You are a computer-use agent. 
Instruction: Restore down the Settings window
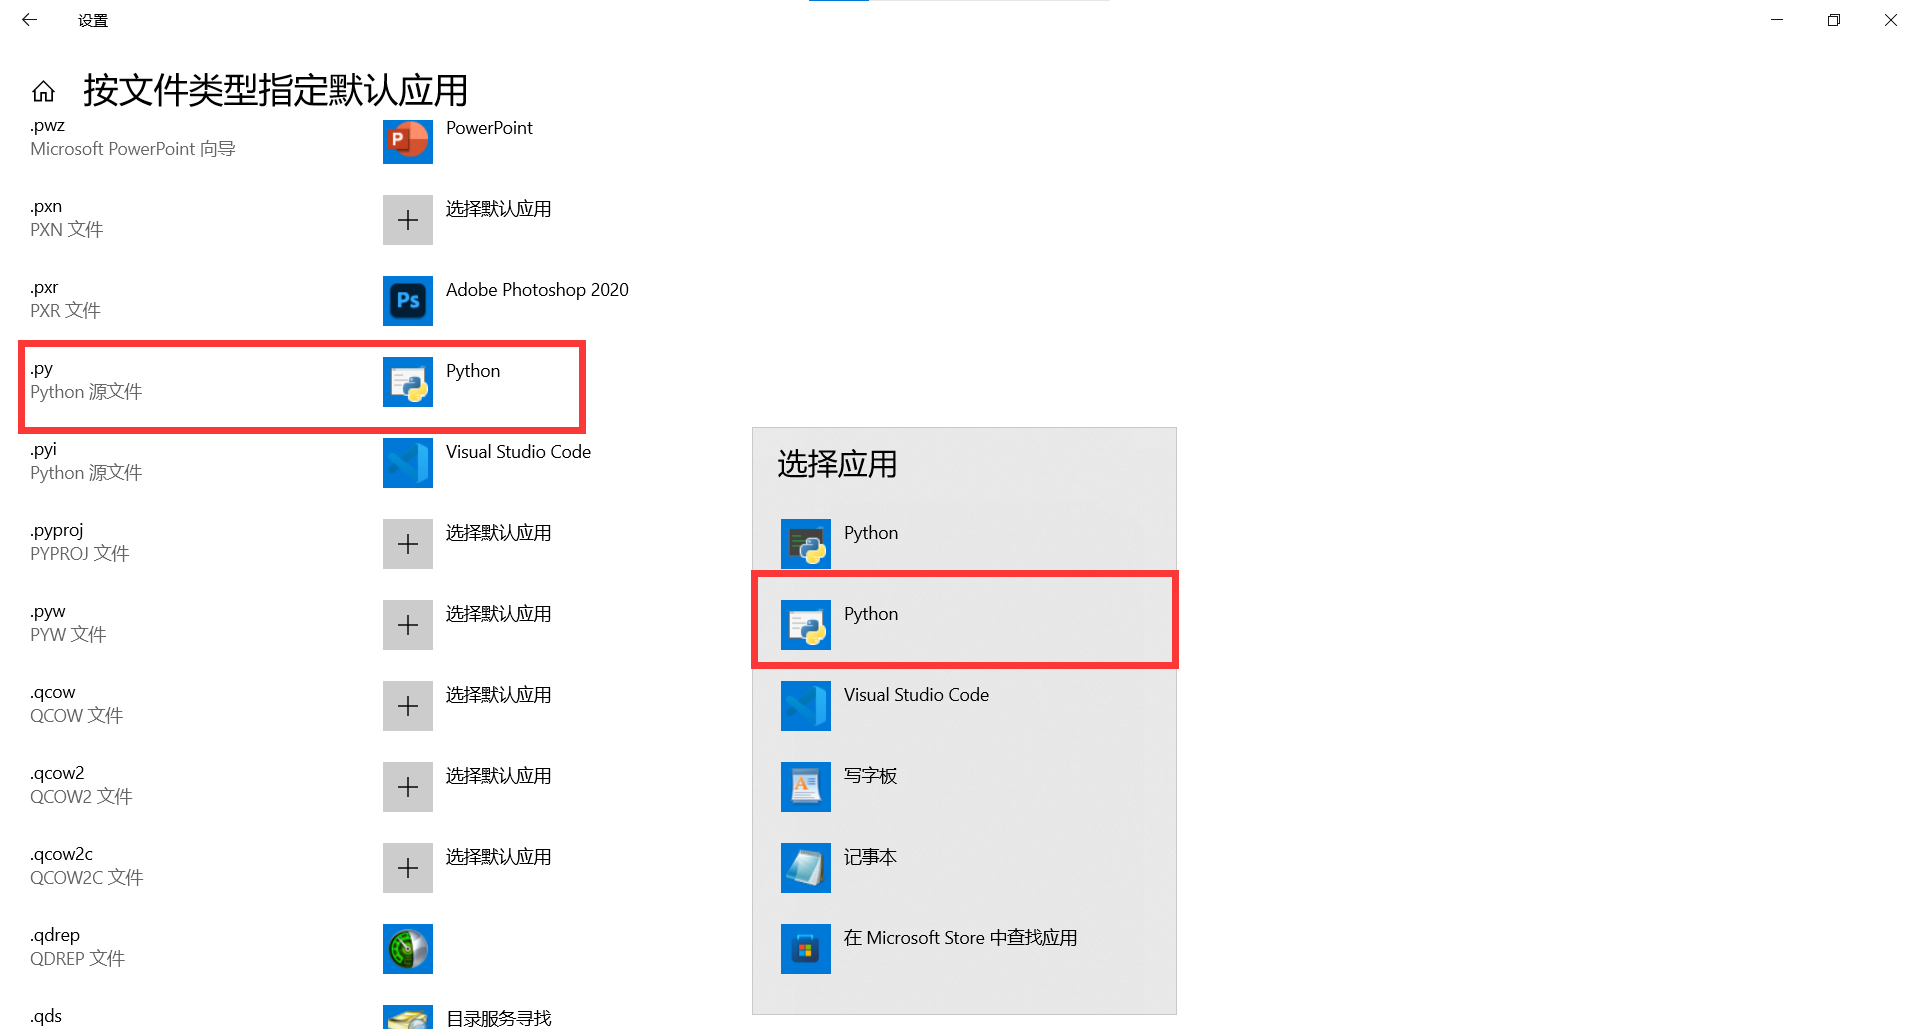pos(1834,20)
